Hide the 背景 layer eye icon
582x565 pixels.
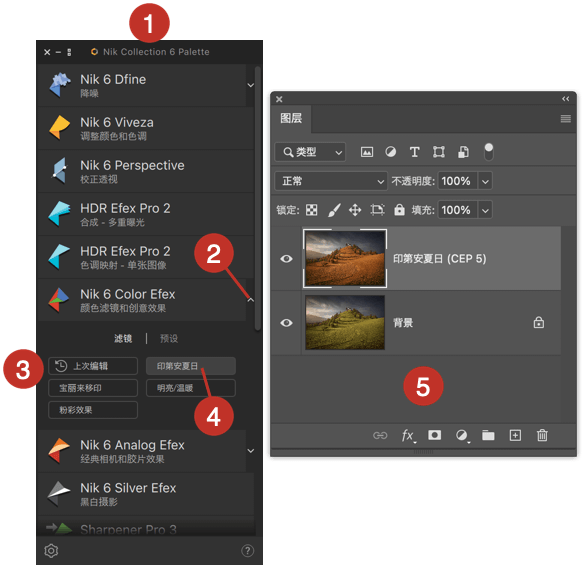(x=286, y=323)
